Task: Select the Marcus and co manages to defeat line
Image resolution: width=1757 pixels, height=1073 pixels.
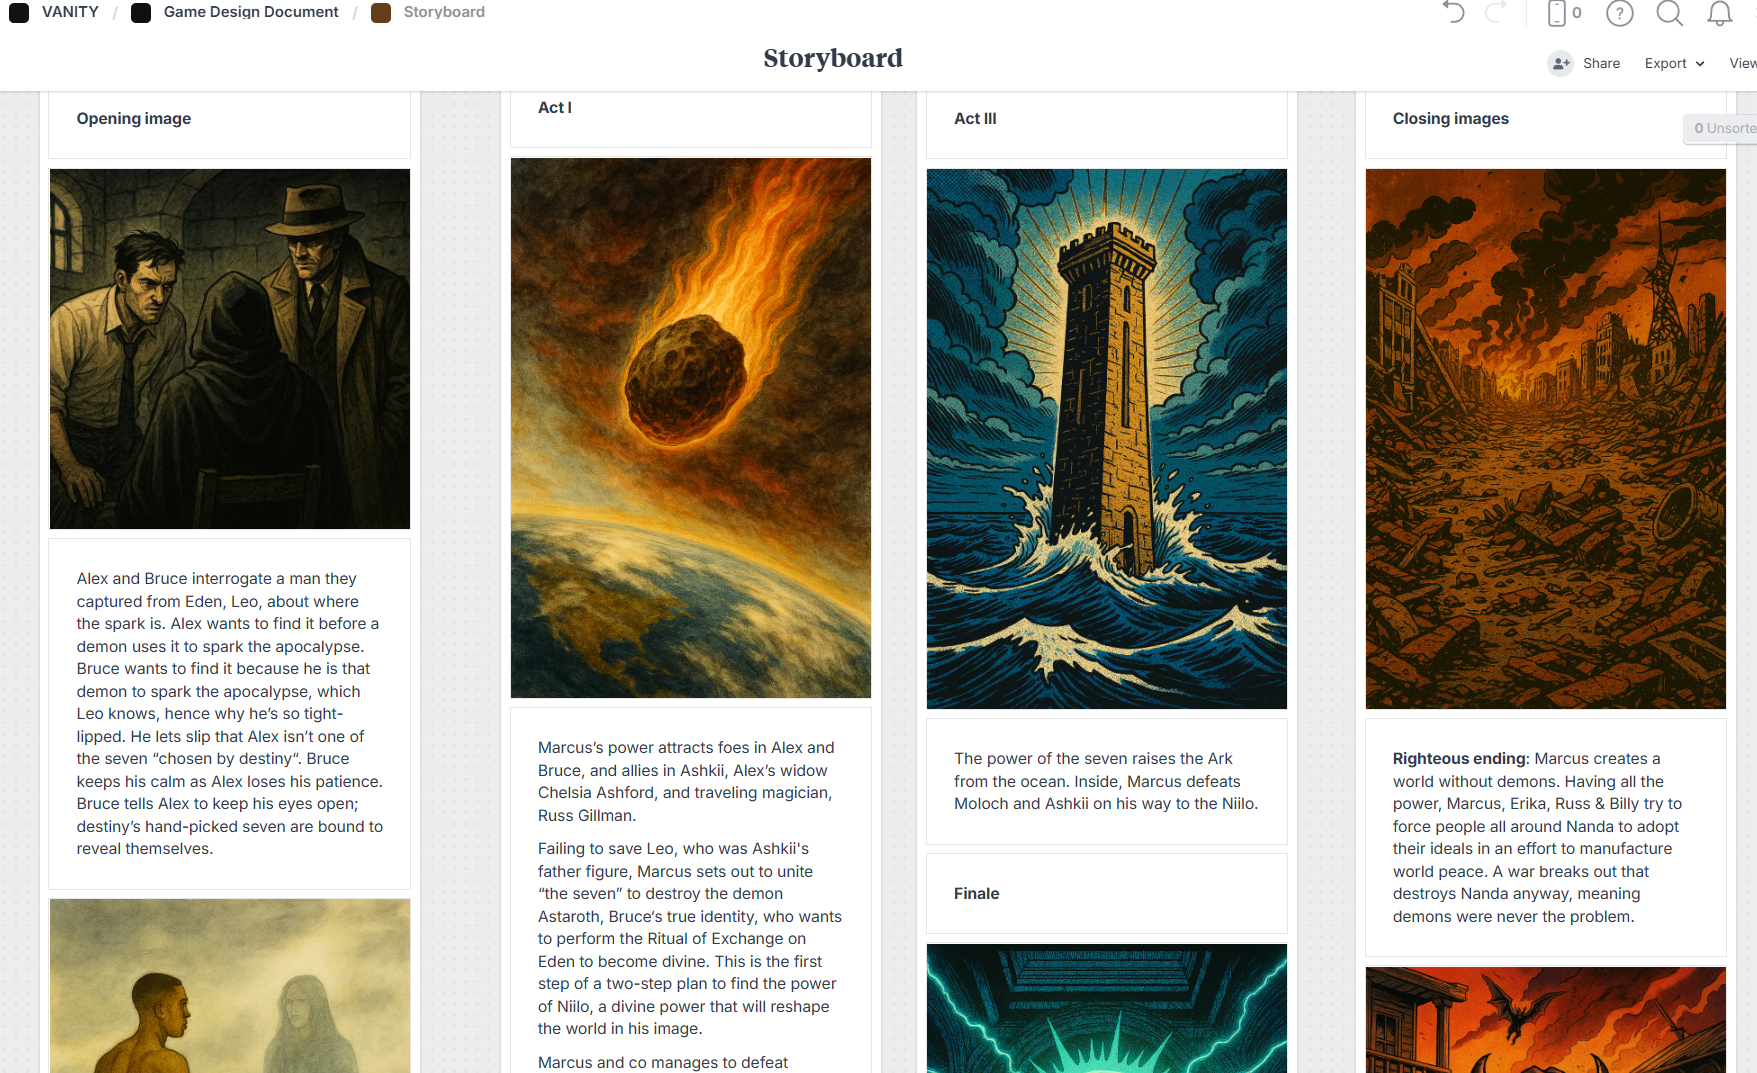Action: [x=663, y=1062]
